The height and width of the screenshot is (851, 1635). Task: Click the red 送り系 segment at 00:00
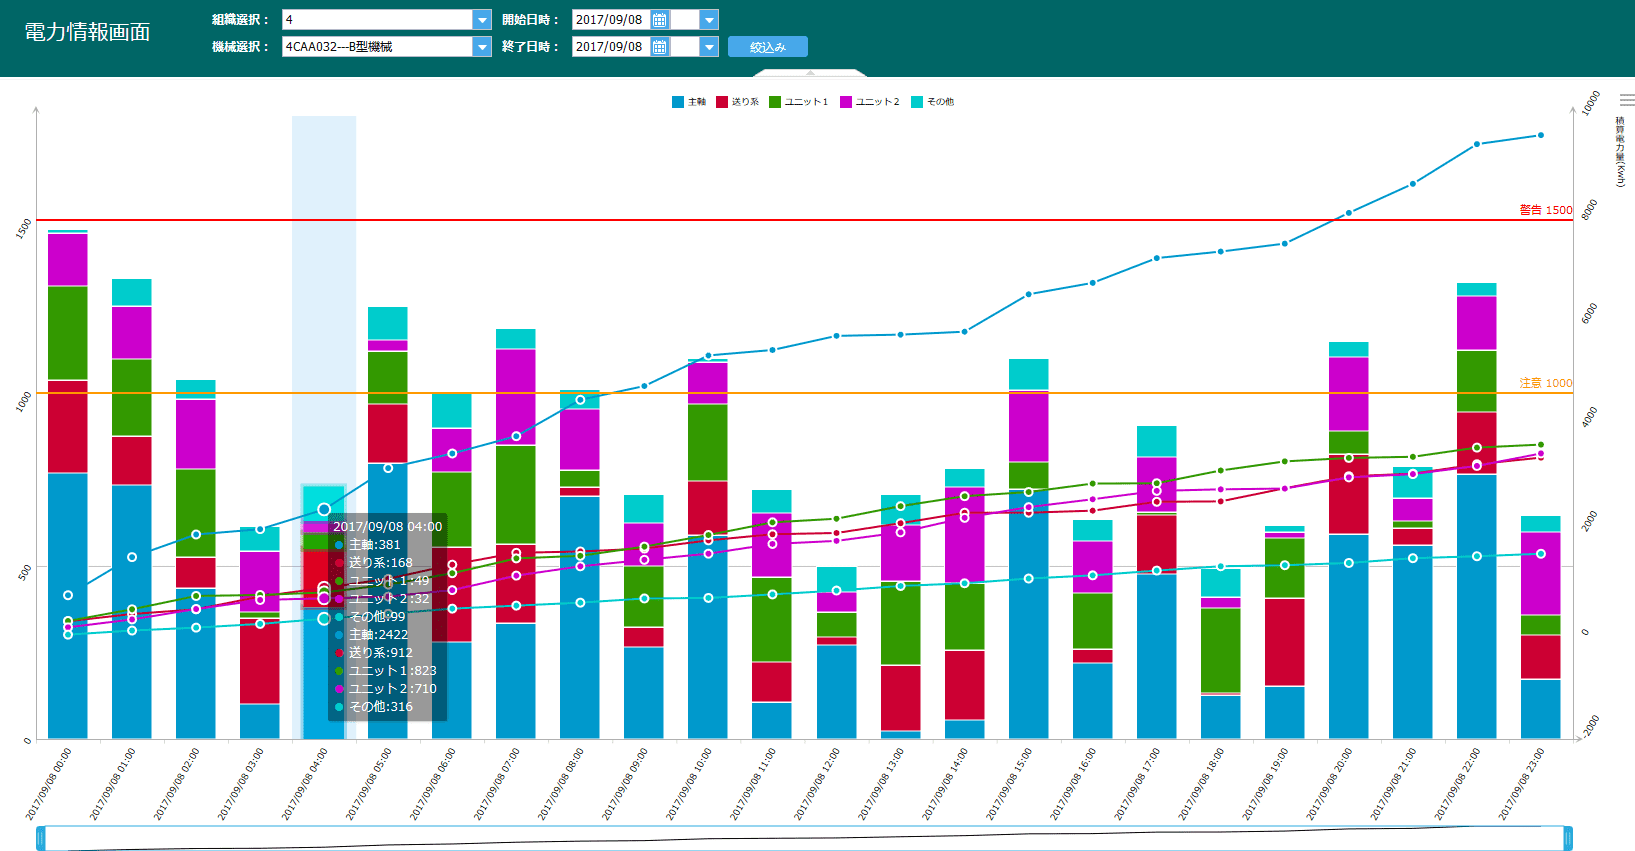[x=68, y=427]
